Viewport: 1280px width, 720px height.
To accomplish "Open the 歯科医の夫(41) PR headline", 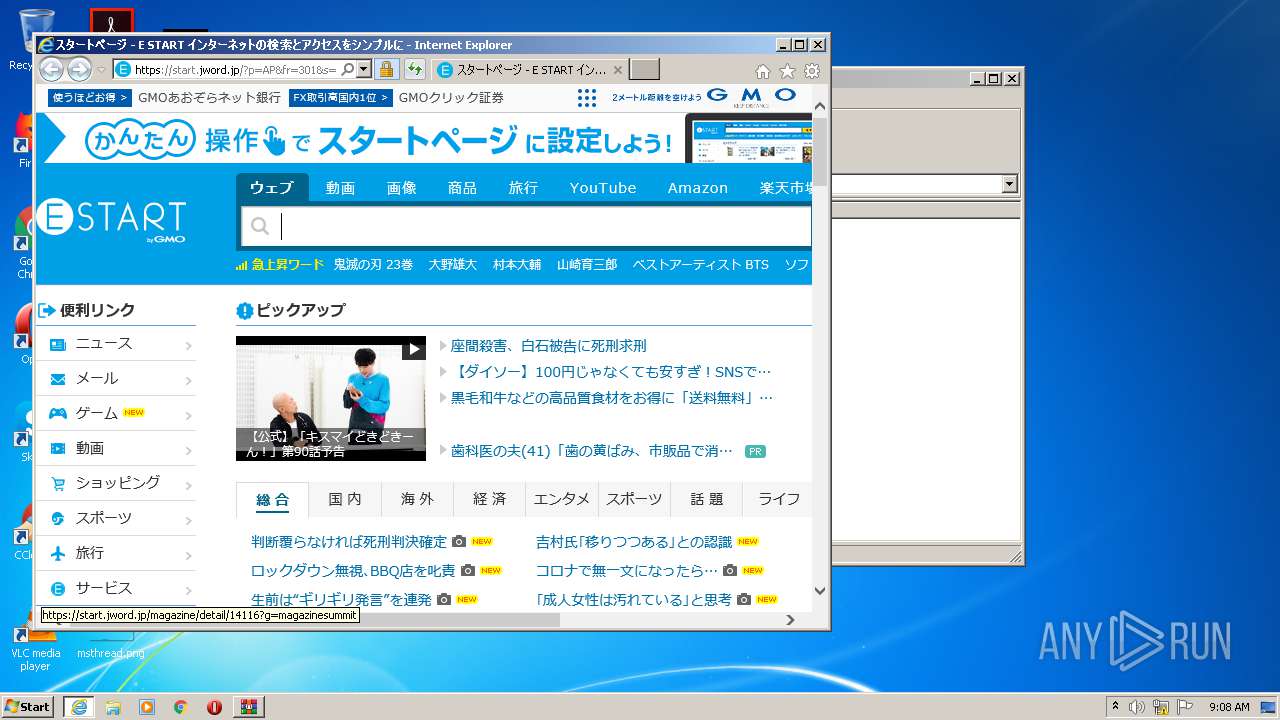I will [x=592, y=451].
